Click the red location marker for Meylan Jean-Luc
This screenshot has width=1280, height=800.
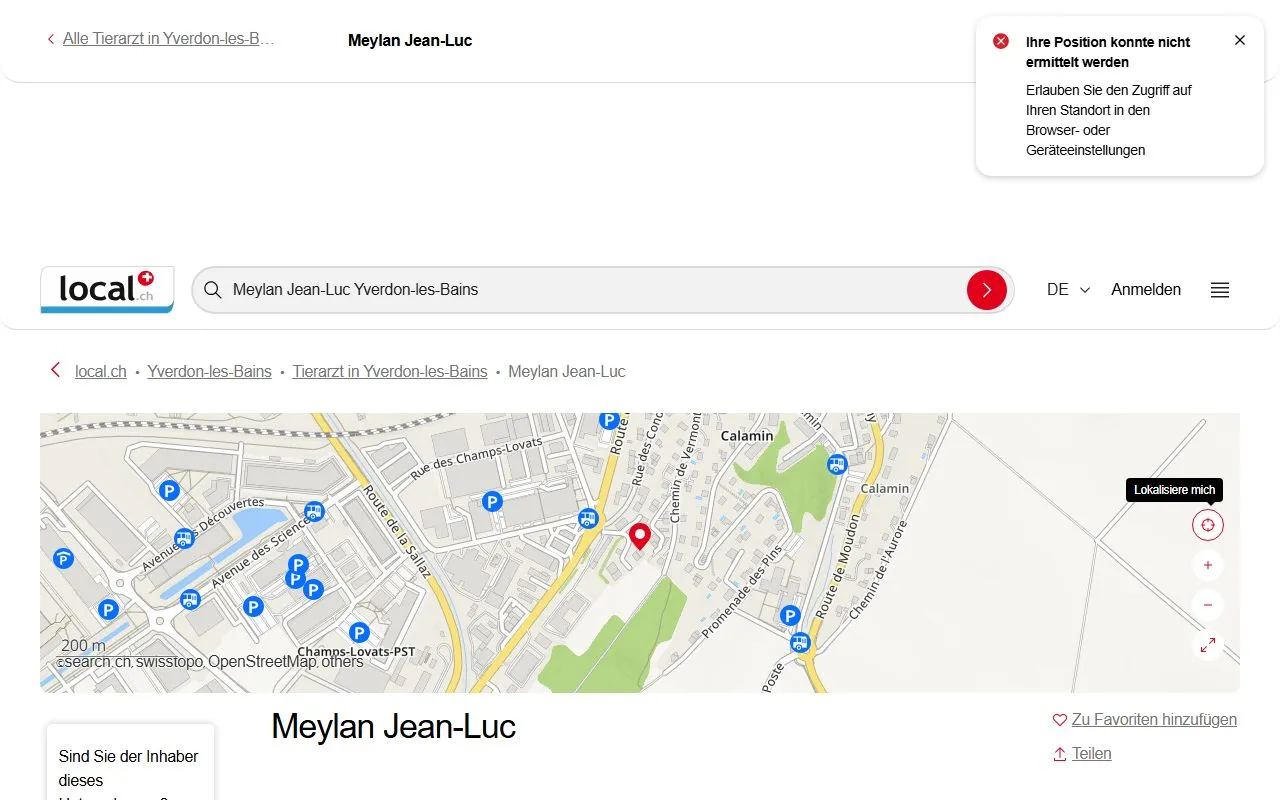pyautogui.click(x=640, y=536)
